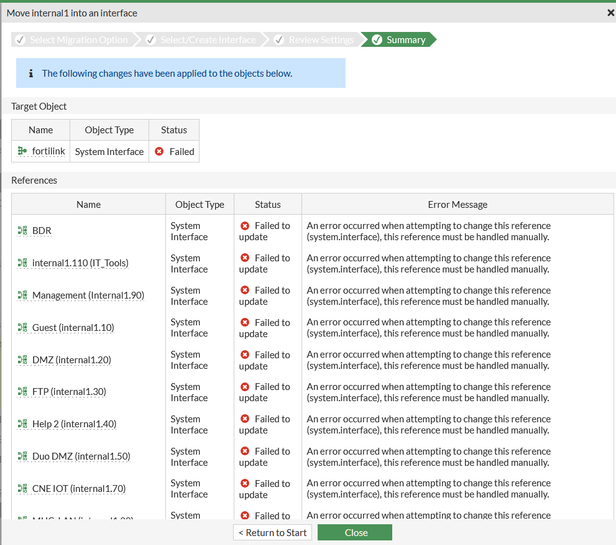This screenshot has height=545, width=616.
Task: Go to Select Migration Option step
Action: click(x=70, y=40)
